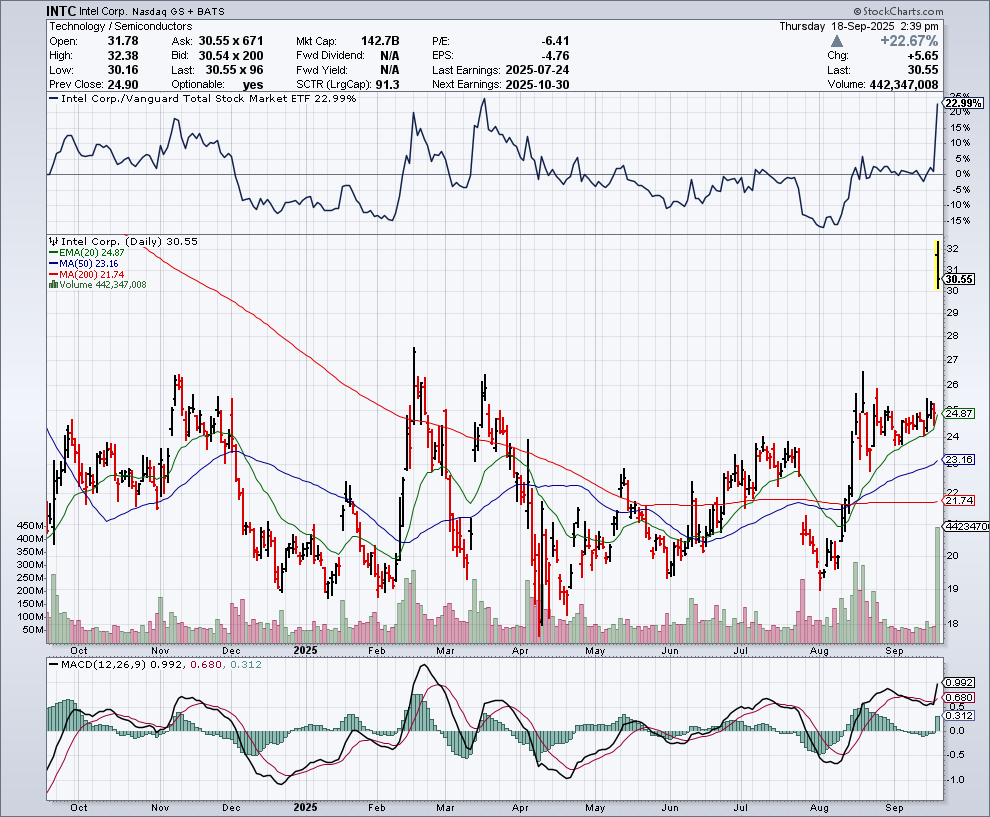Click the Fwd Dividend label
This screenshot has width=990, height=817.
(x=331, y=56)
